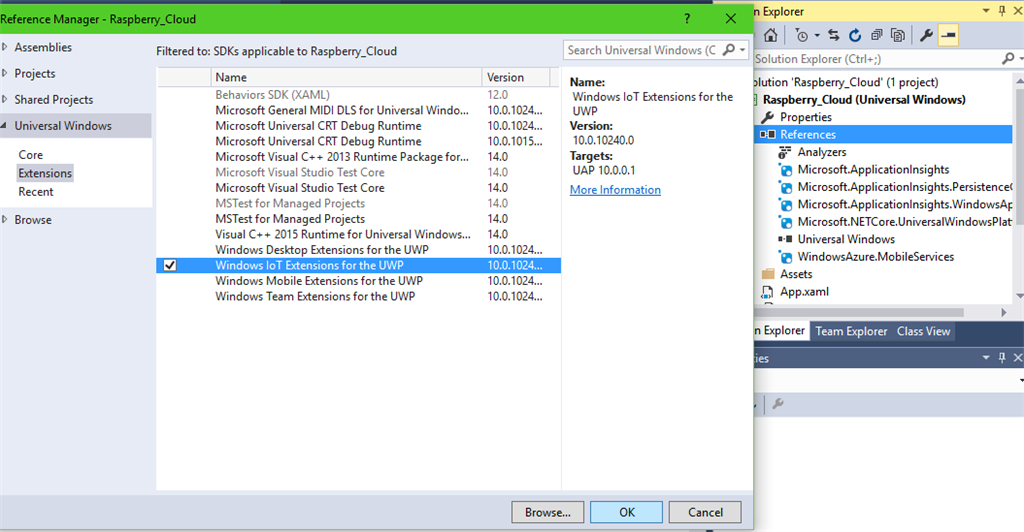
Task: Click the Solution Explorer search field
Action: point(876,59)
